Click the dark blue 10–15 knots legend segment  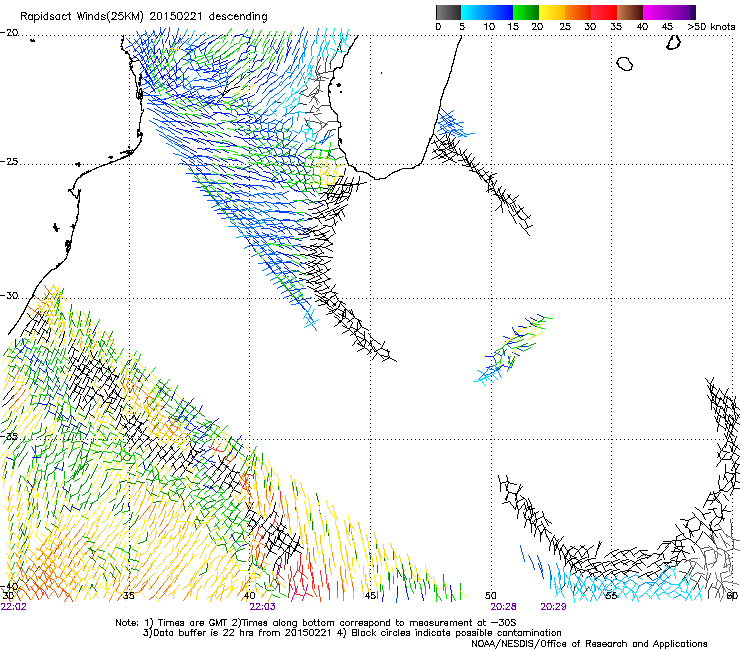click(500, 12)
